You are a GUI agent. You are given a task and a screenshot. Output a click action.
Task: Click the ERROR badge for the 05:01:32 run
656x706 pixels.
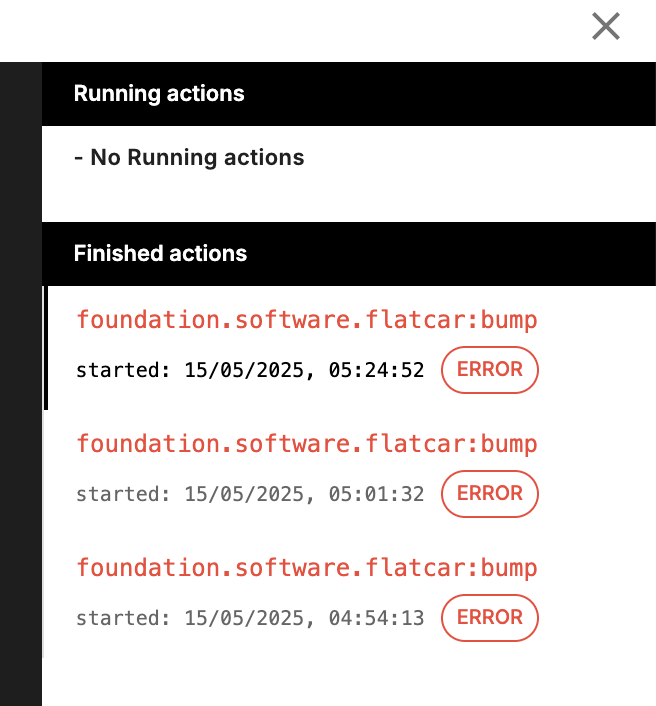[x=490, y=494]
